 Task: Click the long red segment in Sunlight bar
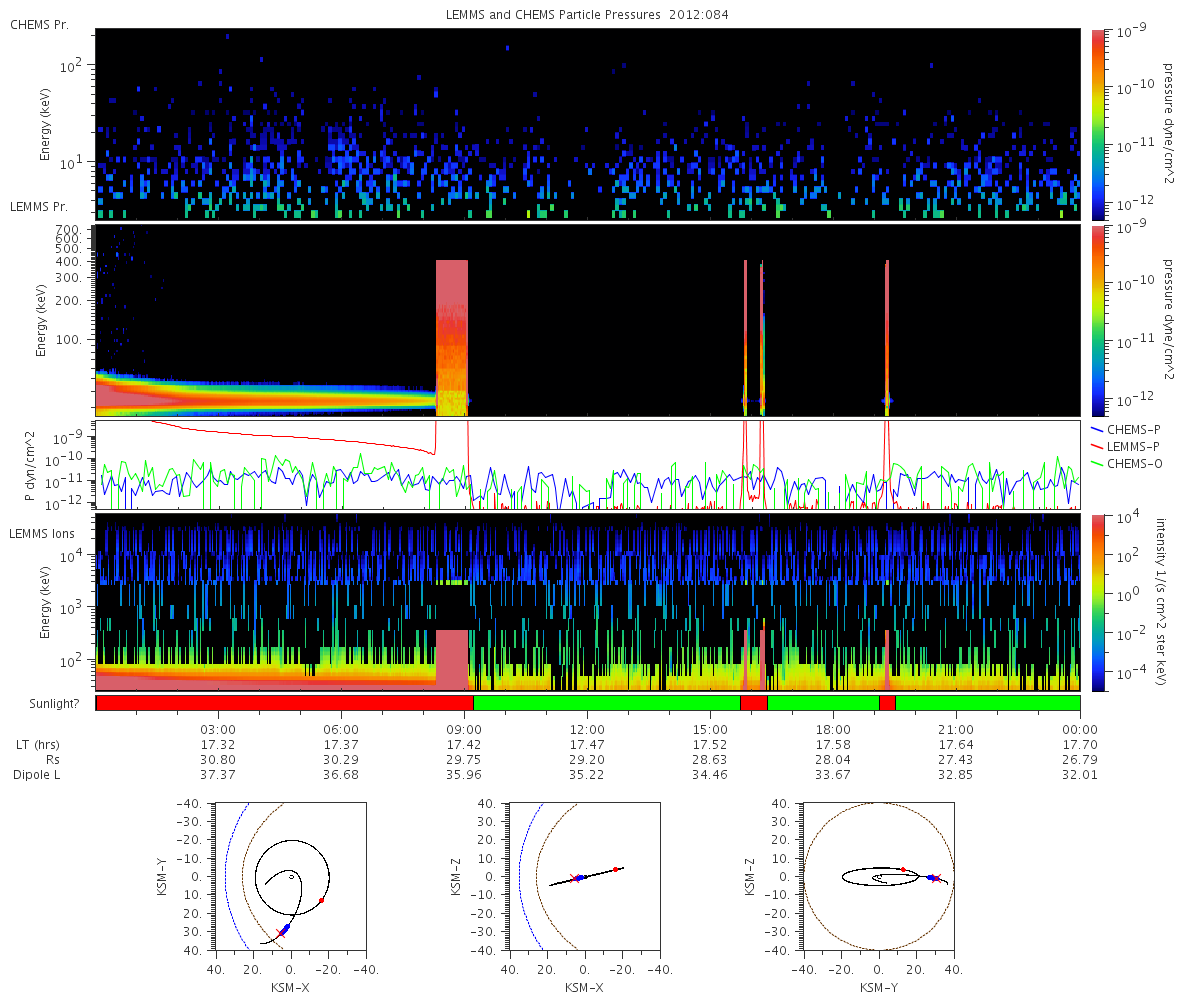coord(284,703)
